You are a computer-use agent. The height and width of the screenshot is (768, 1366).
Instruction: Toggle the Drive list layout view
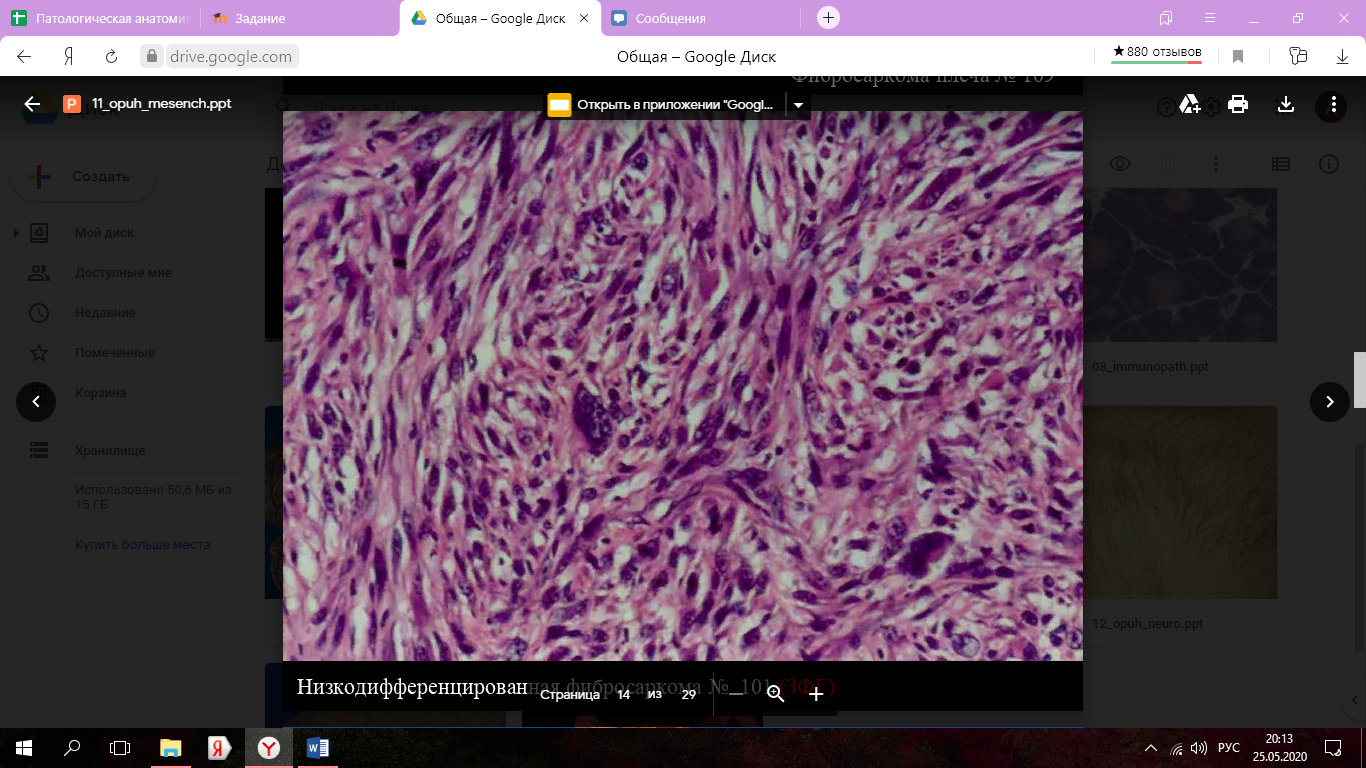(1281, 164)
